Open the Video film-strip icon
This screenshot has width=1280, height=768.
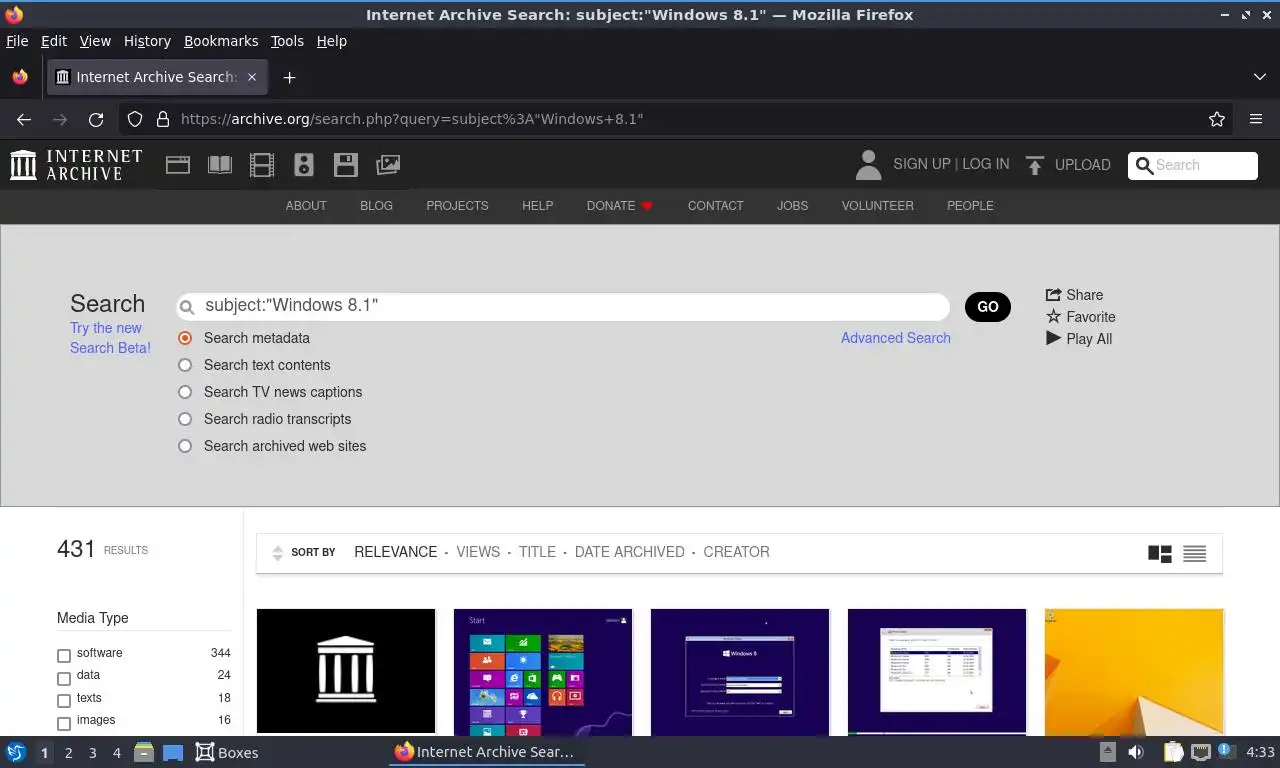pos(262,165)
